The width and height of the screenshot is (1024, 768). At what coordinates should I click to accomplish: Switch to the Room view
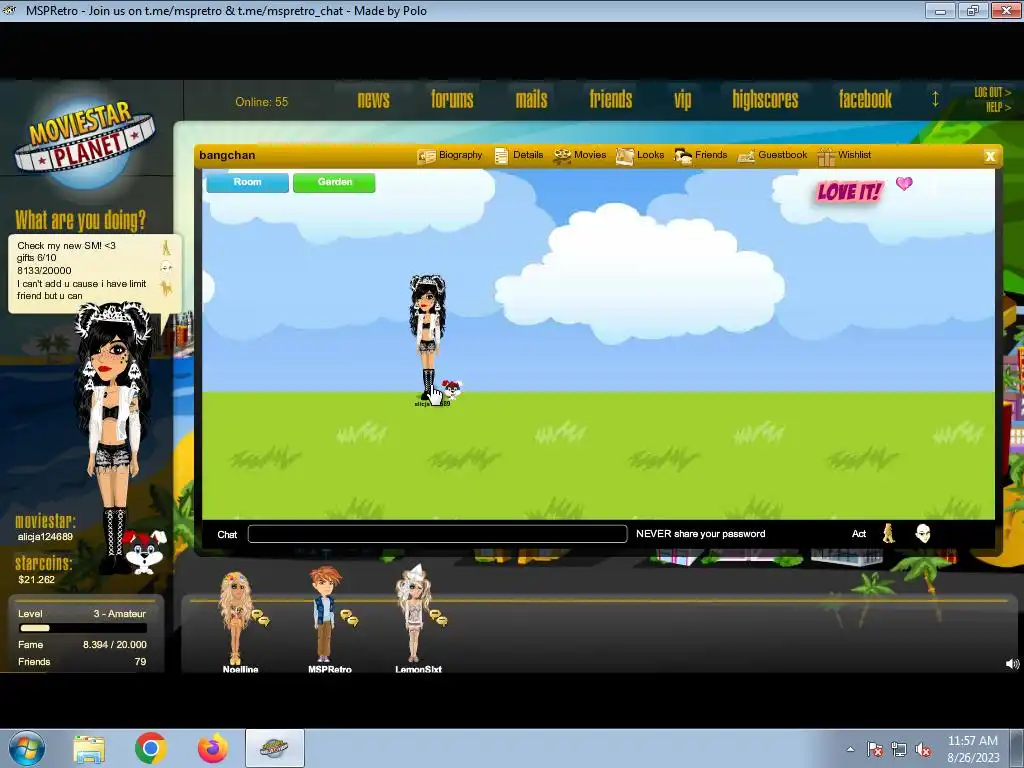coord(248,182)
